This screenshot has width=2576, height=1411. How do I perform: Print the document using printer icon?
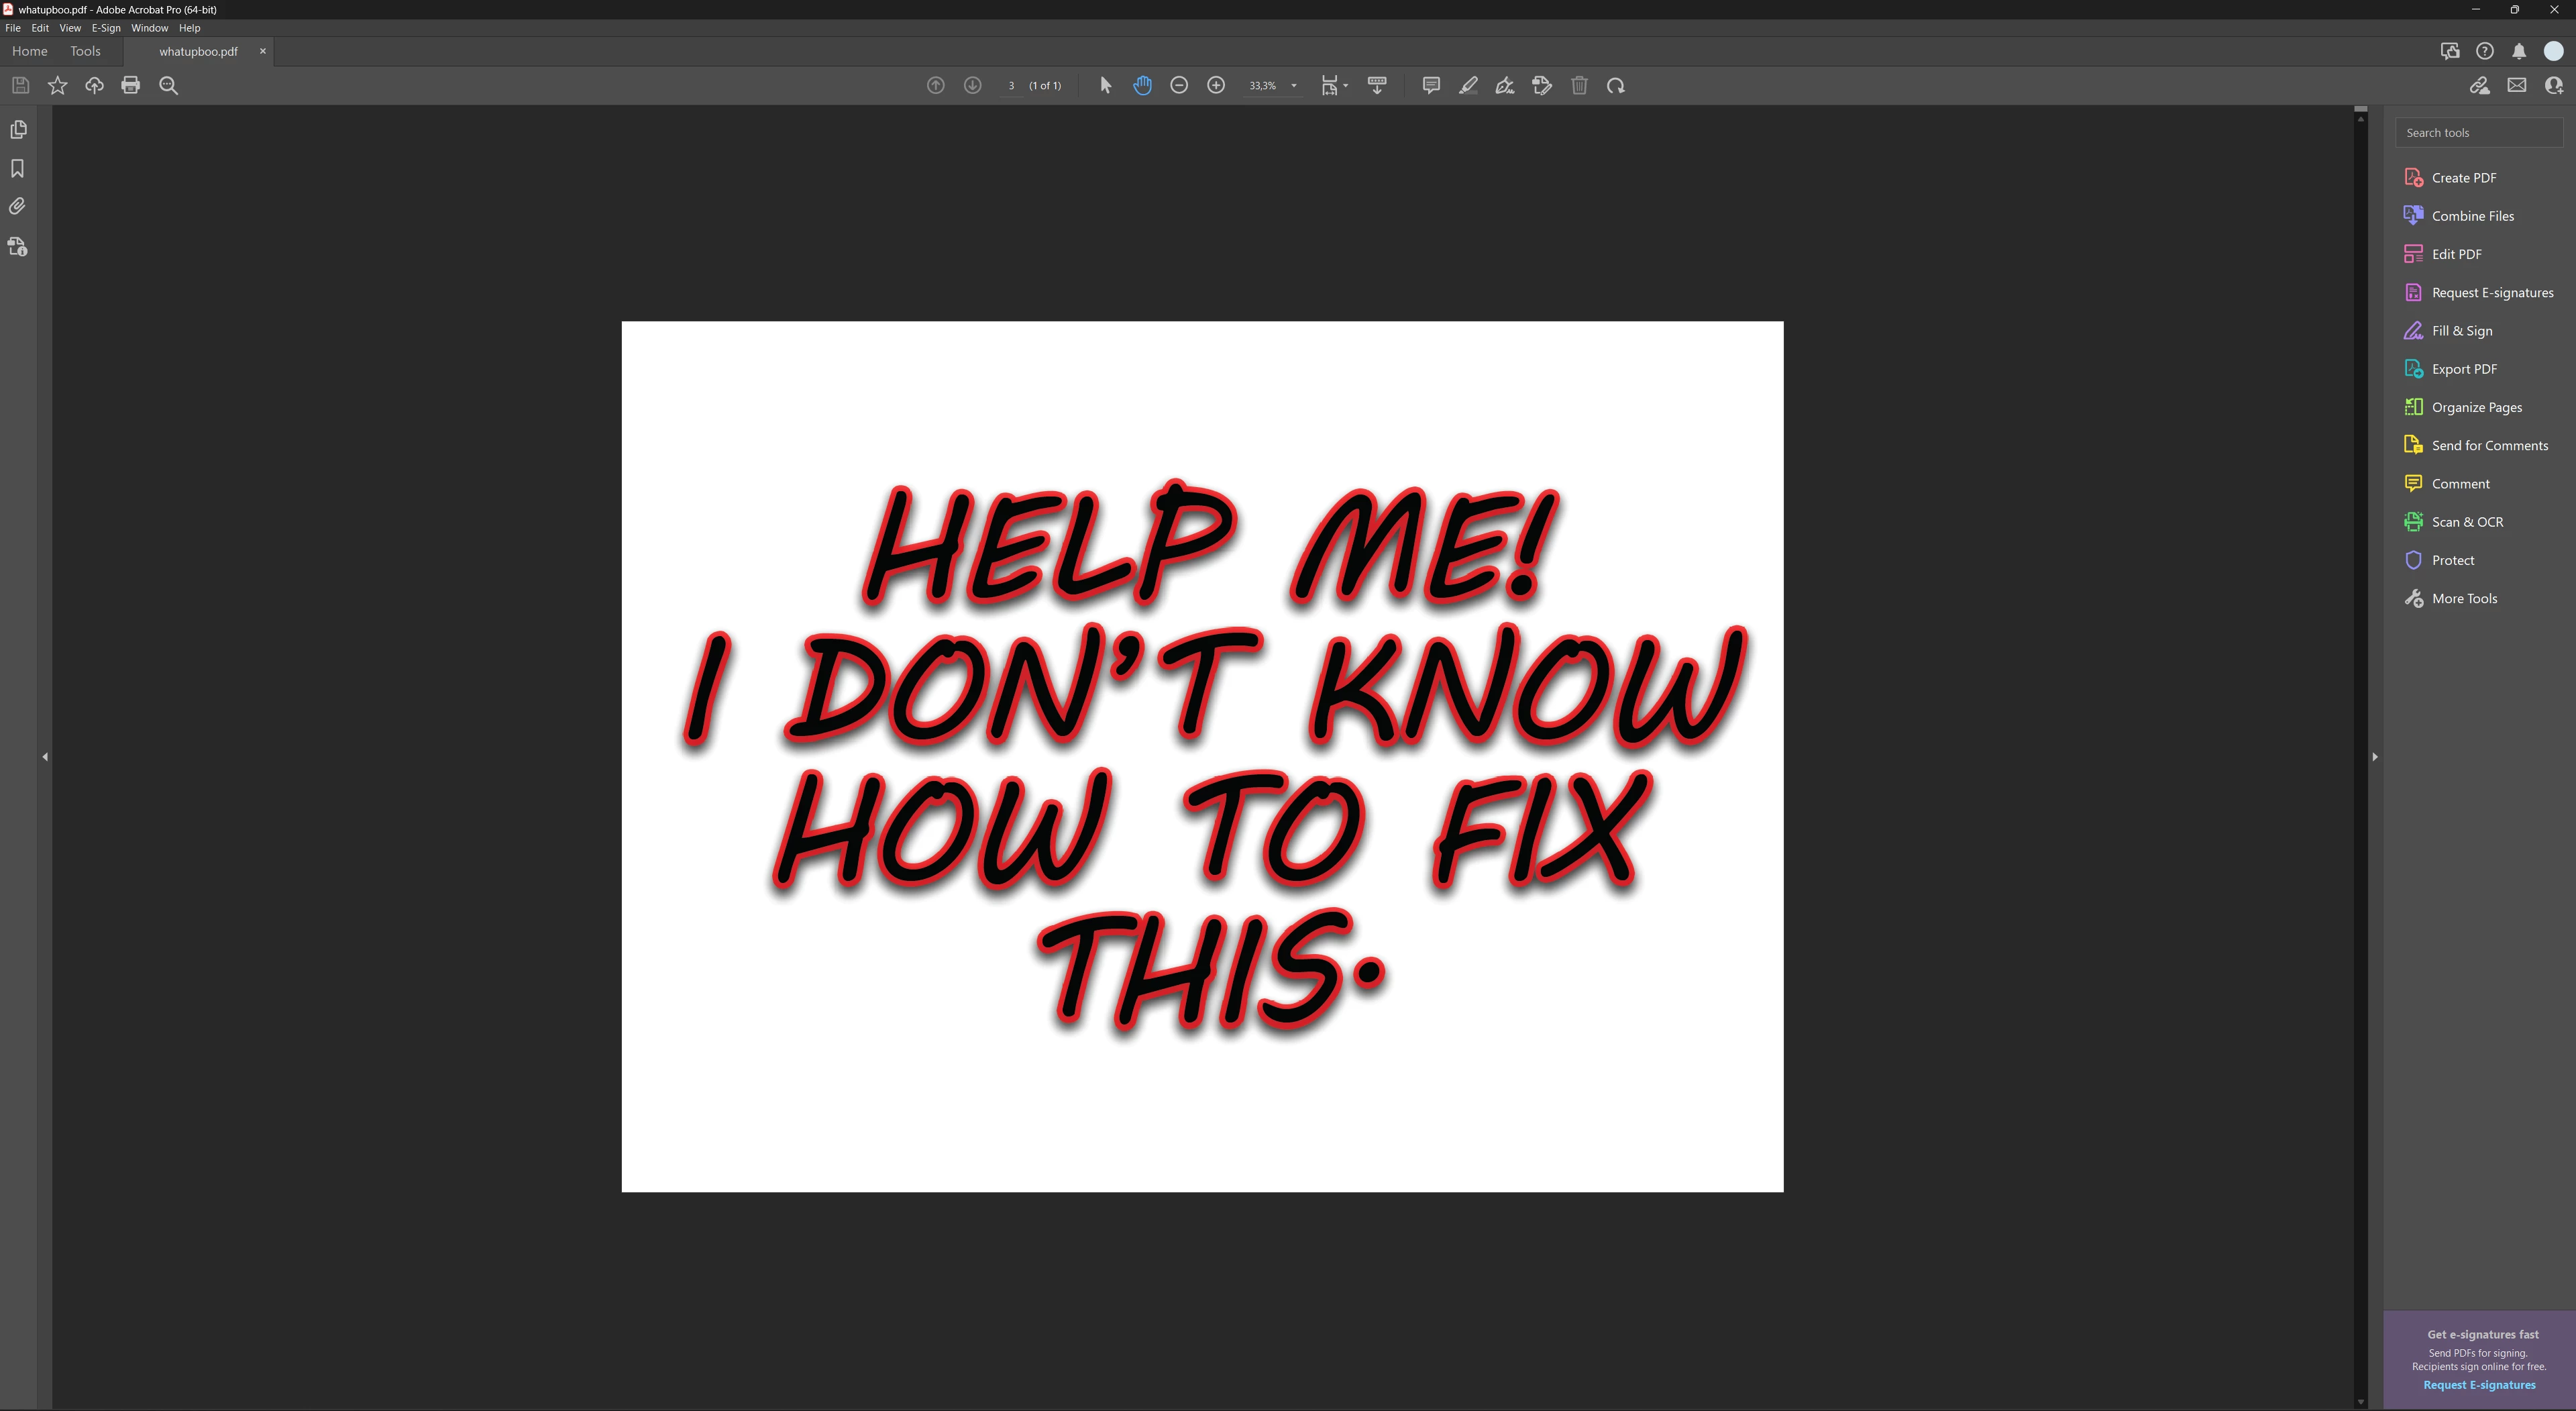point(131,86)
